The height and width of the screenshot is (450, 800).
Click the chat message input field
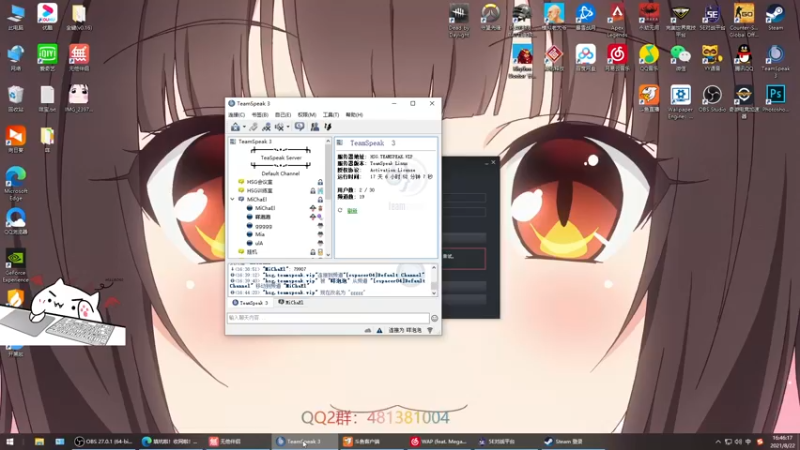[x=328, y=317]
